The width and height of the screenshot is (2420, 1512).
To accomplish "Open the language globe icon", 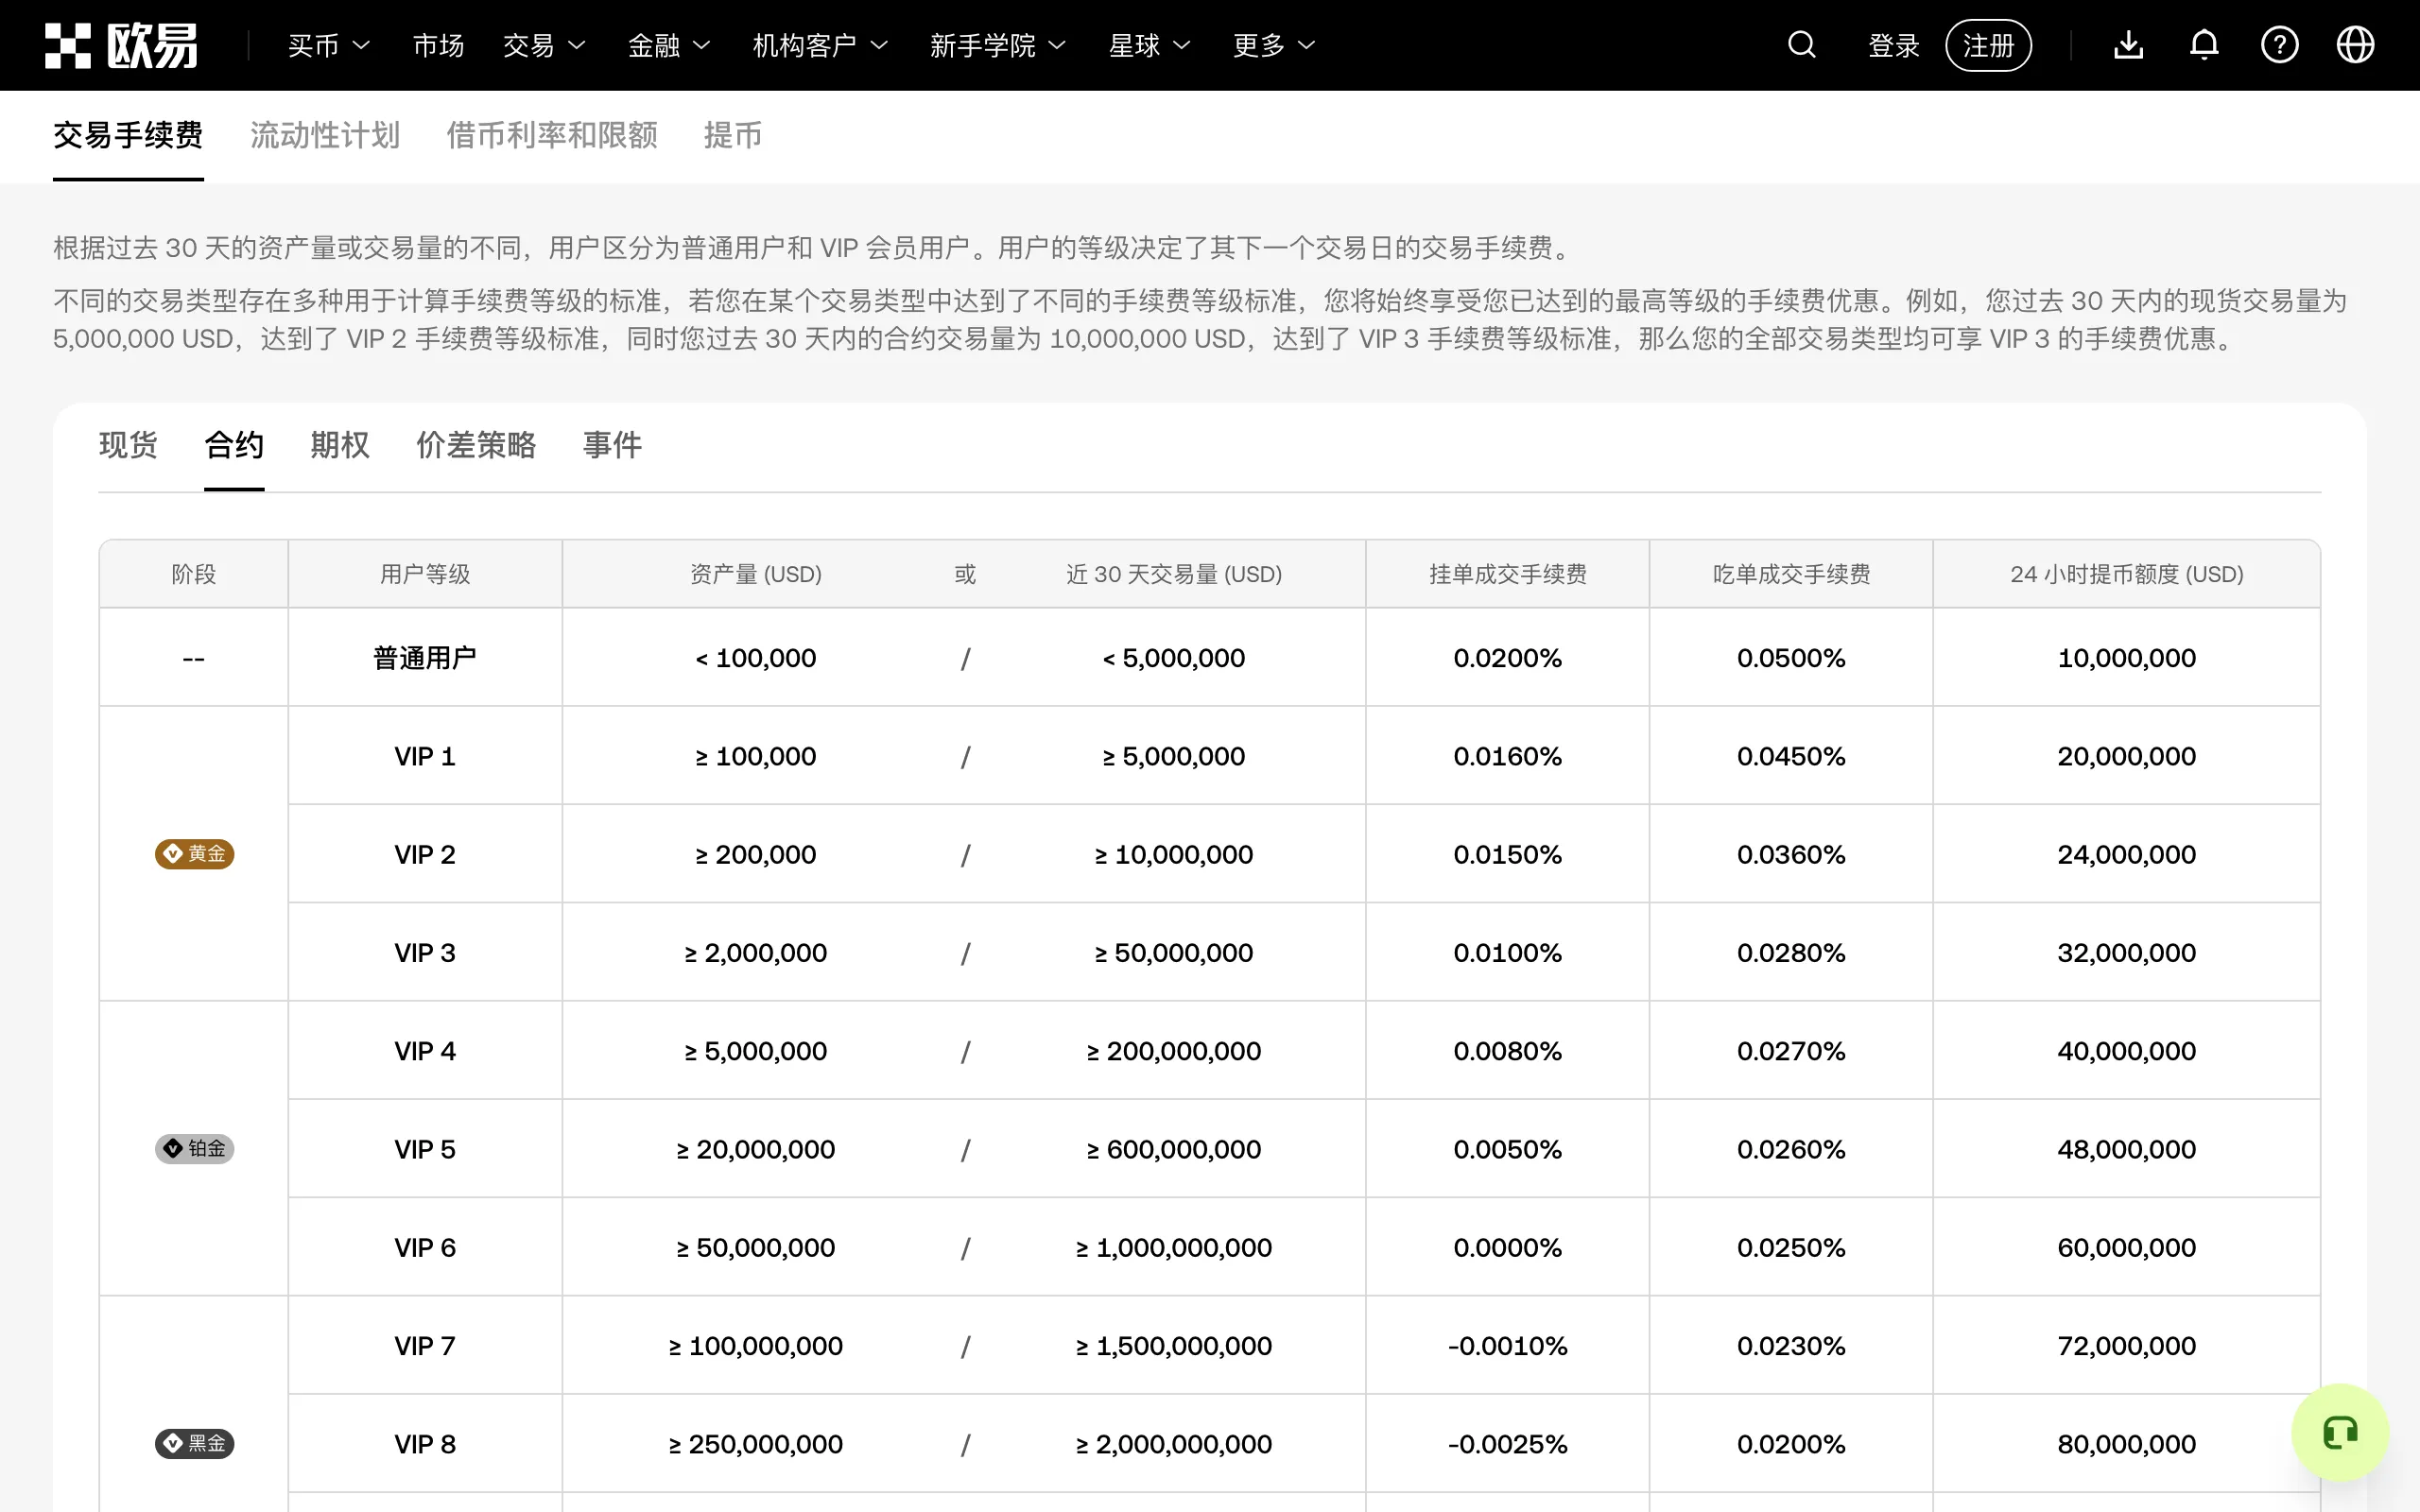I will click(x=2355, y=45).
